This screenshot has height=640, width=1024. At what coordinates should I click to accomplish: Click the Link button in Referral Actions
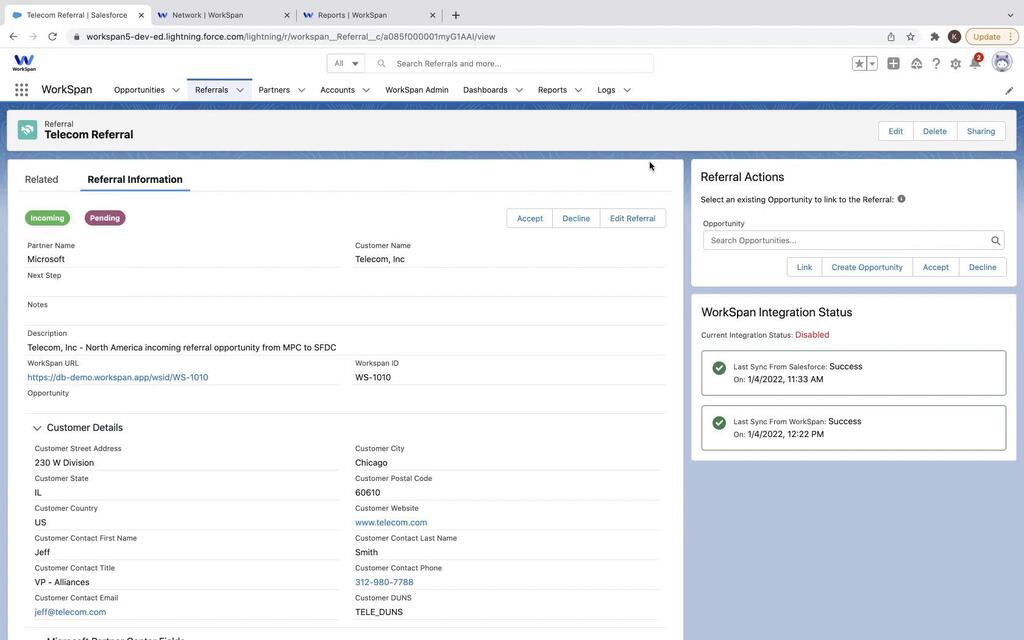click(804, 267)
